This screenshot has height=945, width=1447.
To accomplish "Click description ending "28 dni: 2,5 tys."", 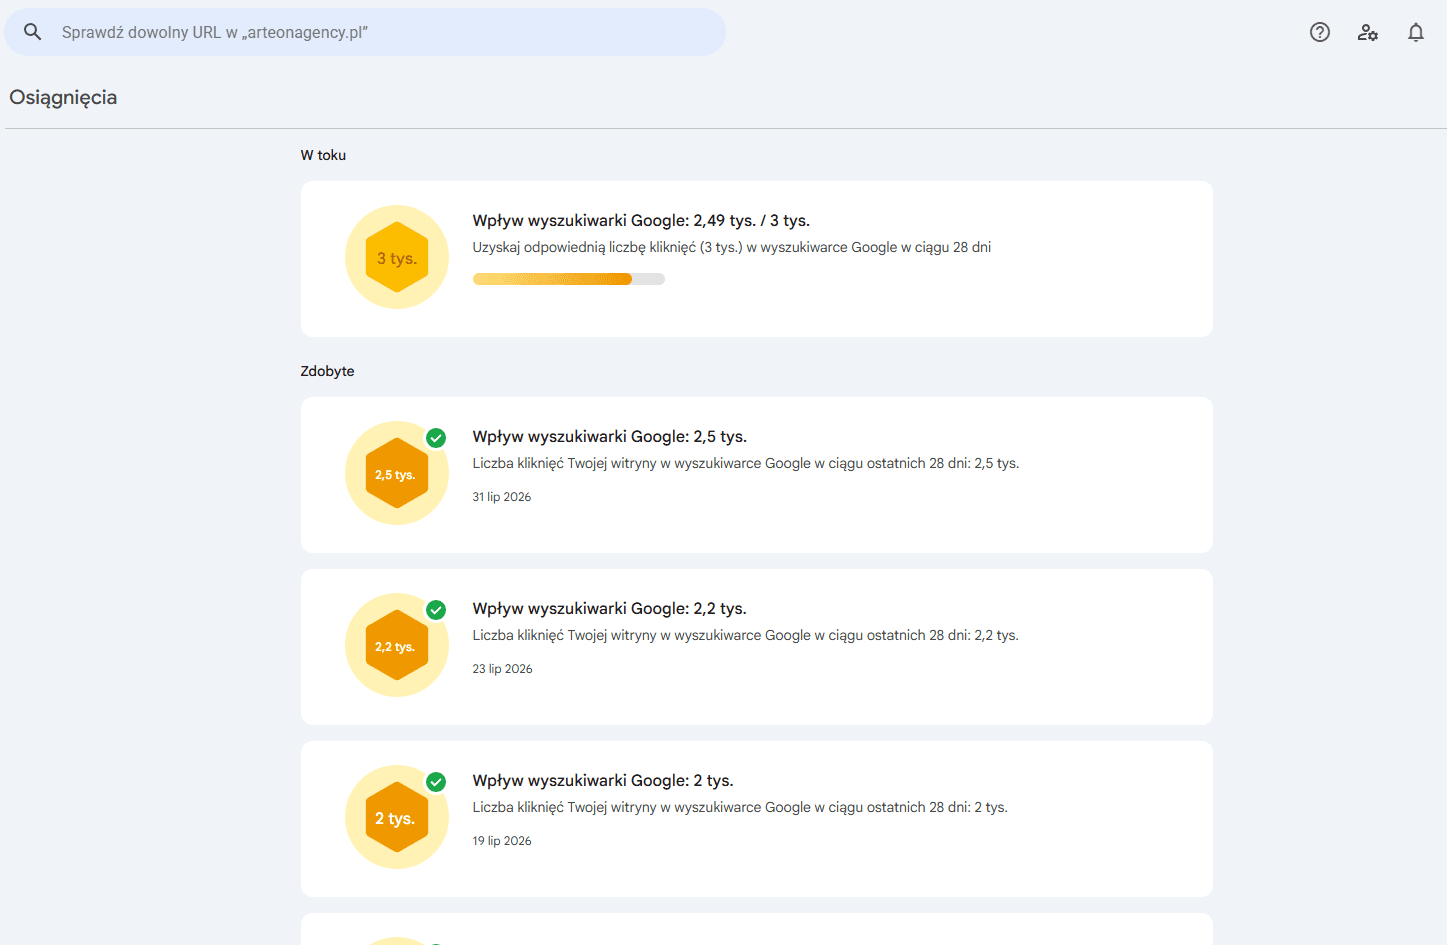I will [746, 463].
